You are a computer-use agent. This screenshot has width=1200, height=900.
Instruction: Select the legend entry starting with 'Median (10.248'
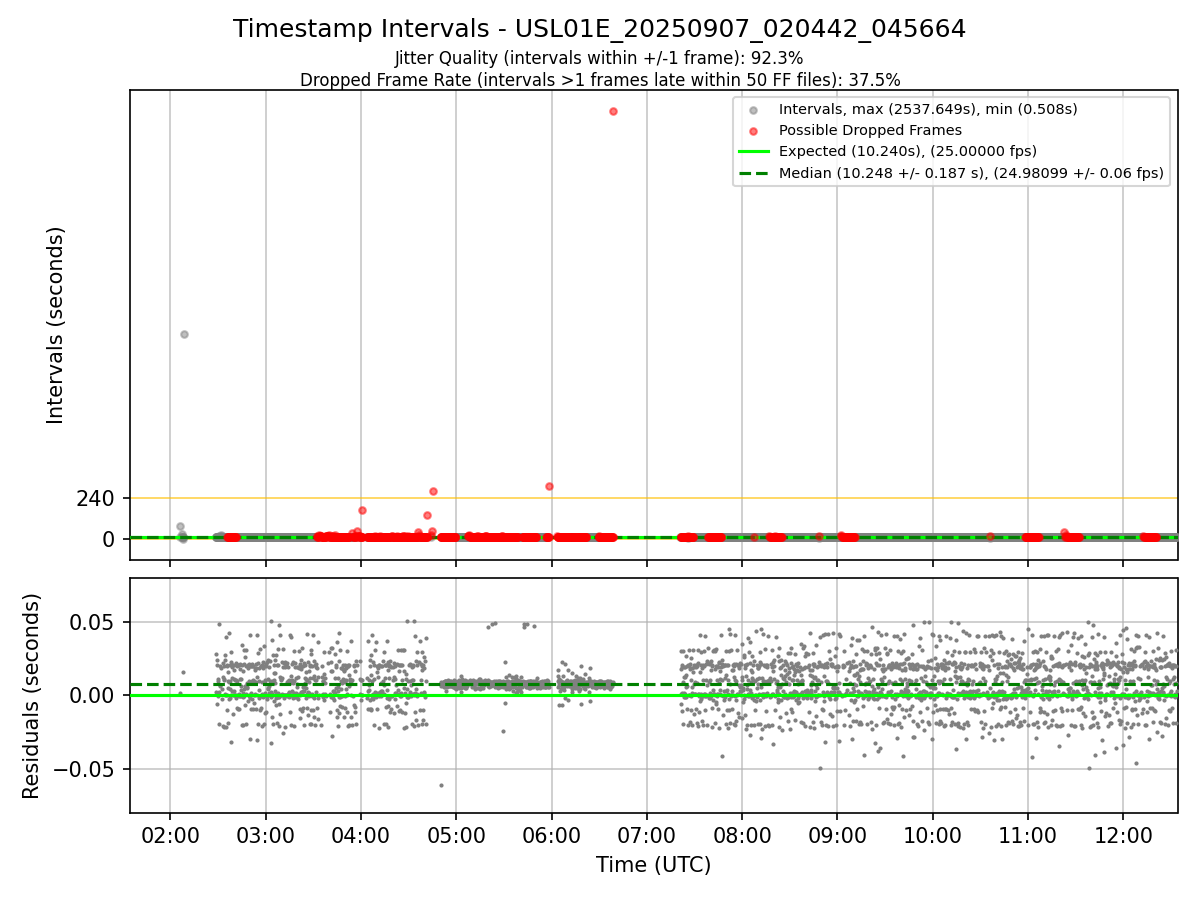click(x=971, y=173)
